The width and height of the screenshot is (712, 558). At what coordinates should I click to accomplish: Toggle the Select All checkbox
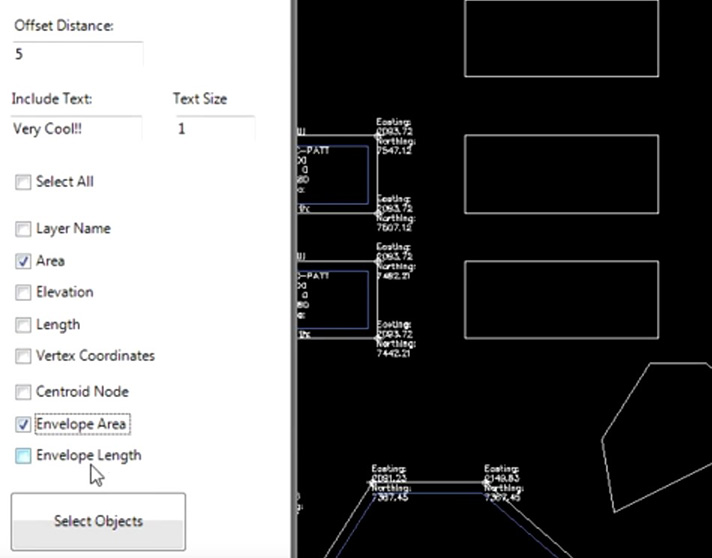(x=23, y=182)
